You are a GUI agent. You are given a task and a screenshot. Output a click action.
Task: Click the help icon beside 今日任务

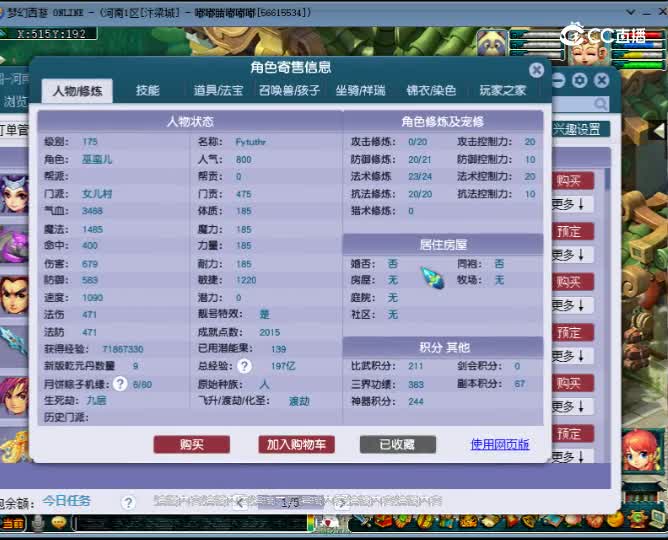coord(128,503)
